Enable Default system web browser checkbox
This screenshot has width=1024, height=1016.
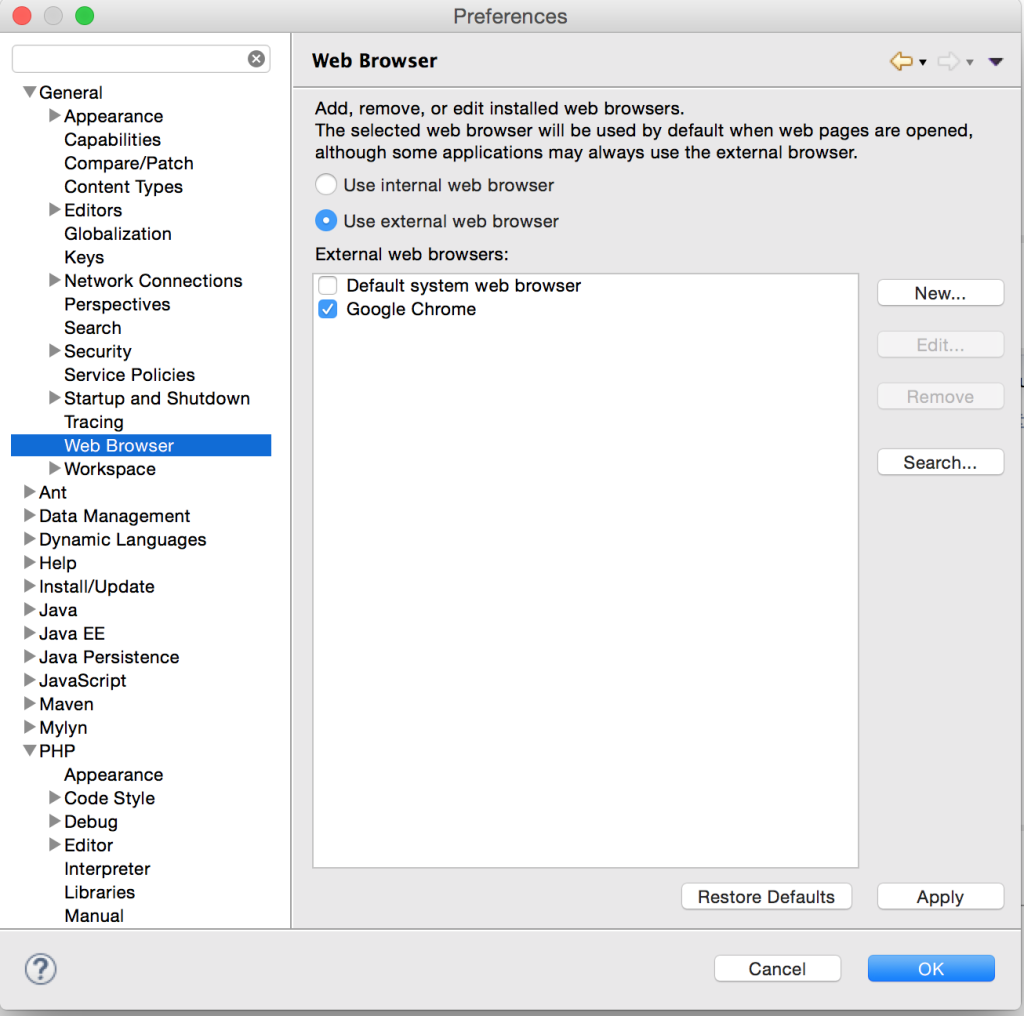[x=328, y=286]
